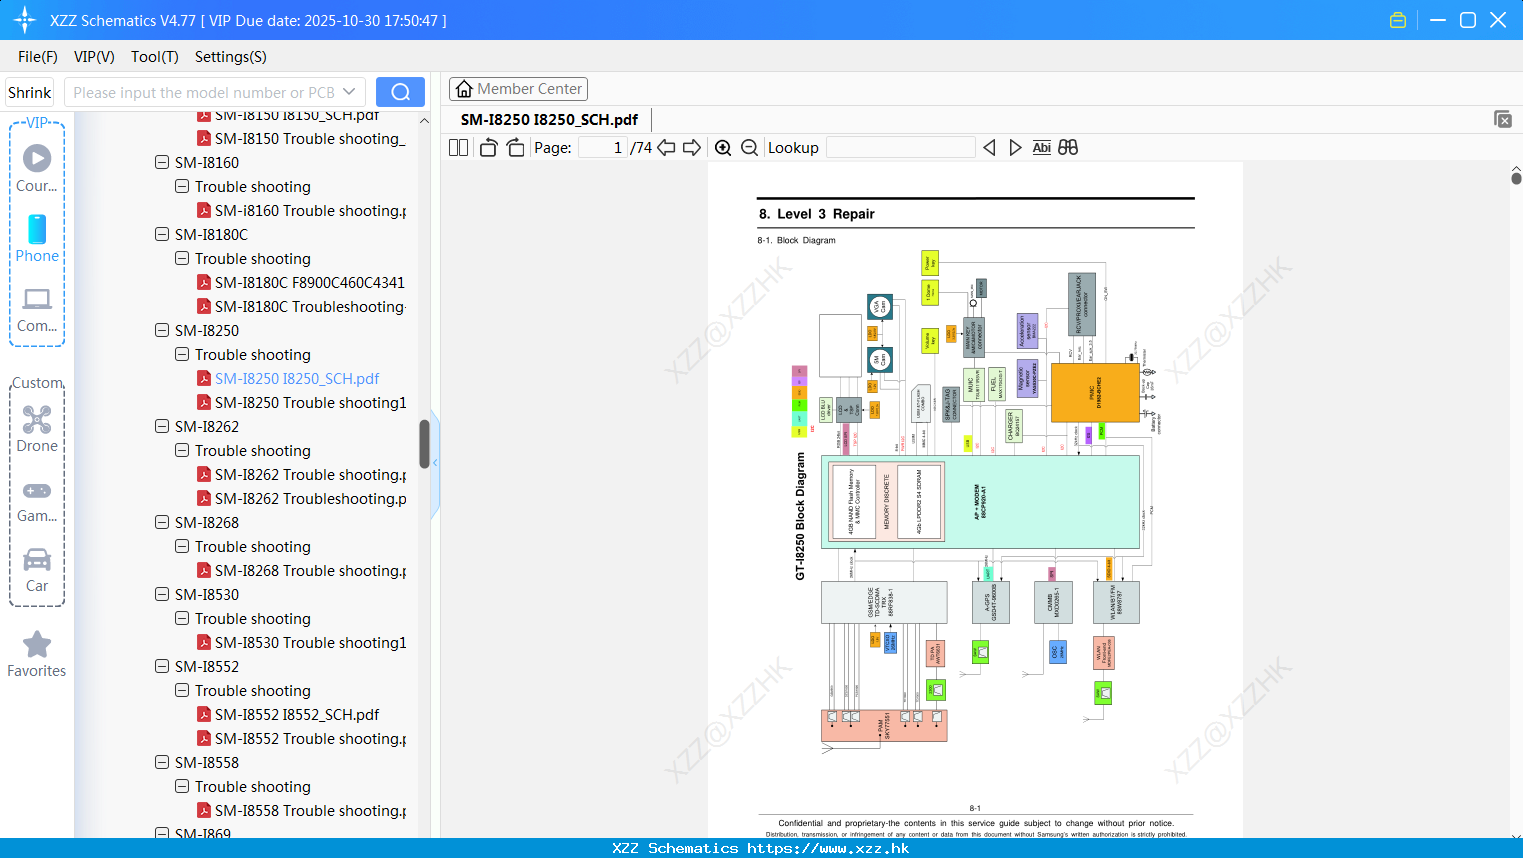
Task: Open SM-I8558 Trouble shooting file
Action: point(310,810)
